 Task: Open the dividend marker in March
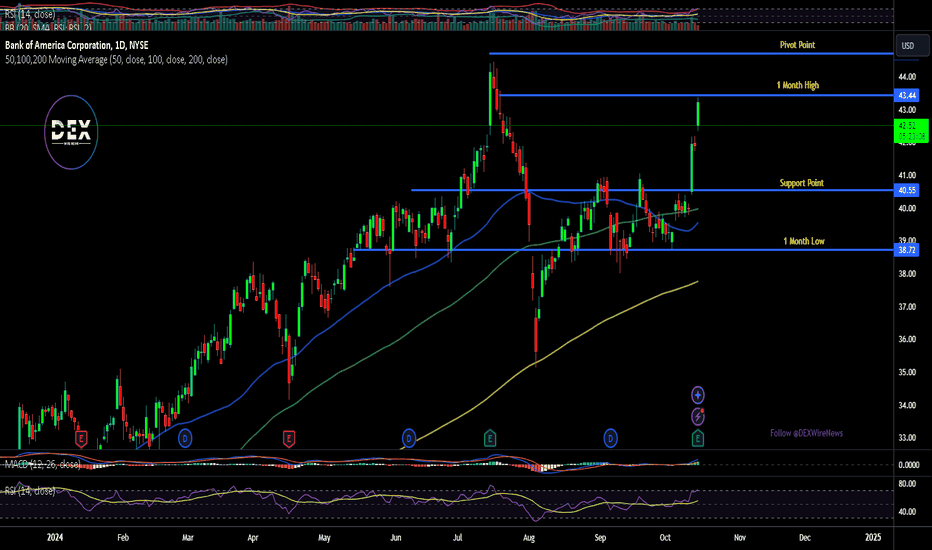click(x=185, y=439)
